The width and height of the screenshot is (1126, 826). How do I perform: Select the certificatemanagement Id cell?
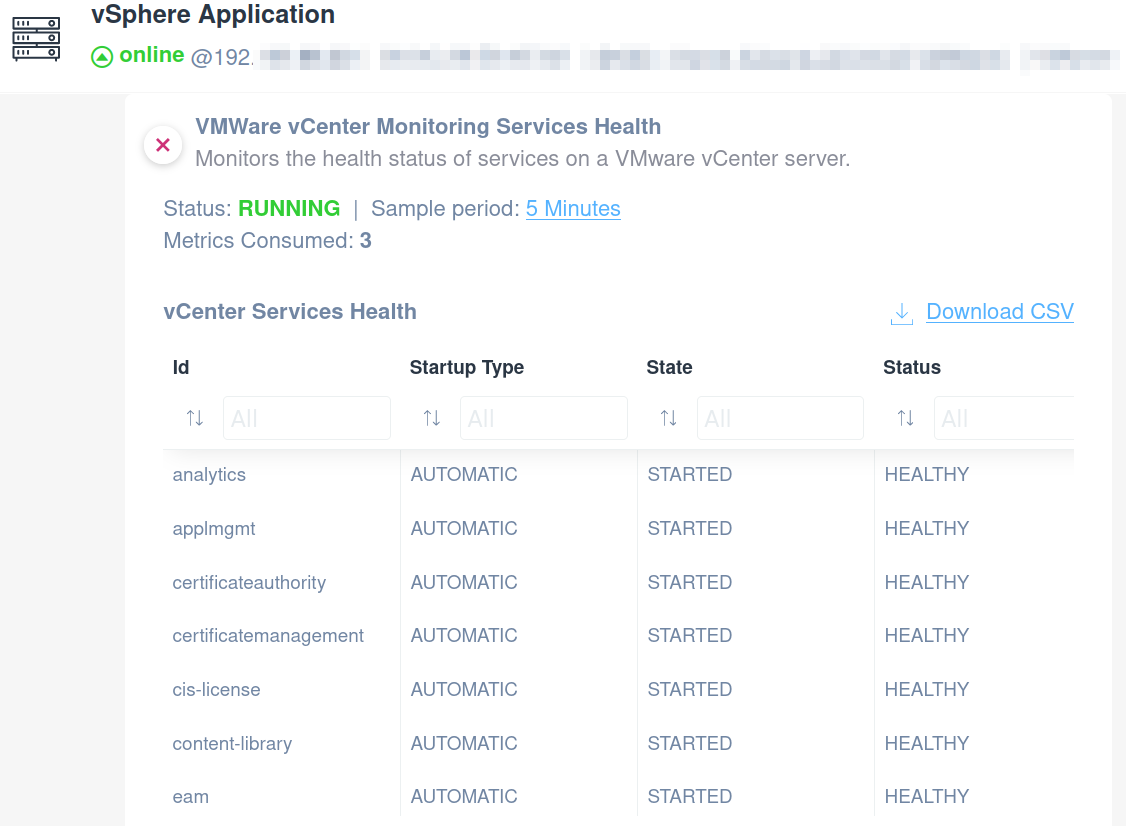tap(268, 636)
